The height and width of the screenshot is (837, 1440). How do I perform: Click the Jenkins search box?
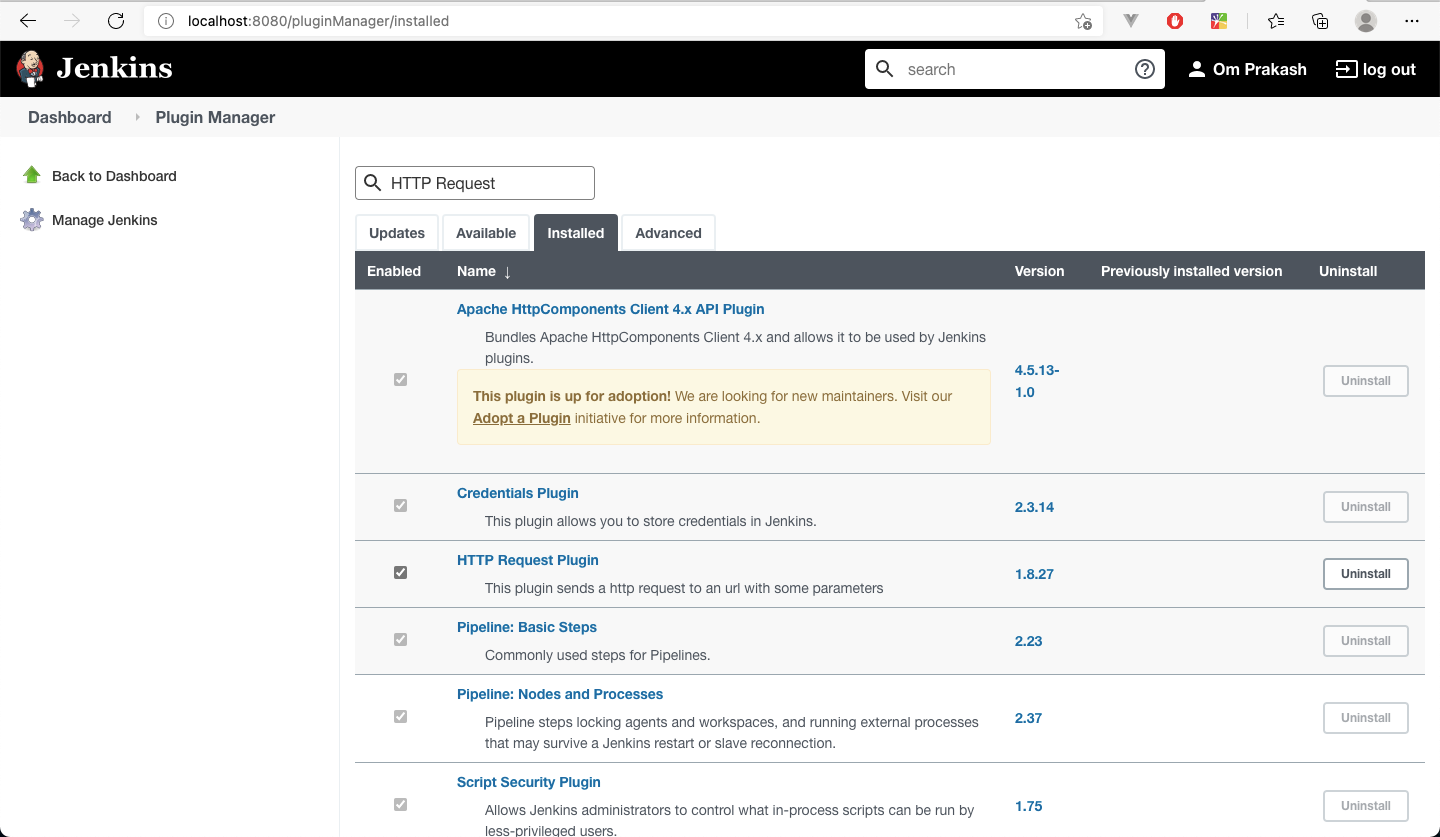(x=1015, y=69)
